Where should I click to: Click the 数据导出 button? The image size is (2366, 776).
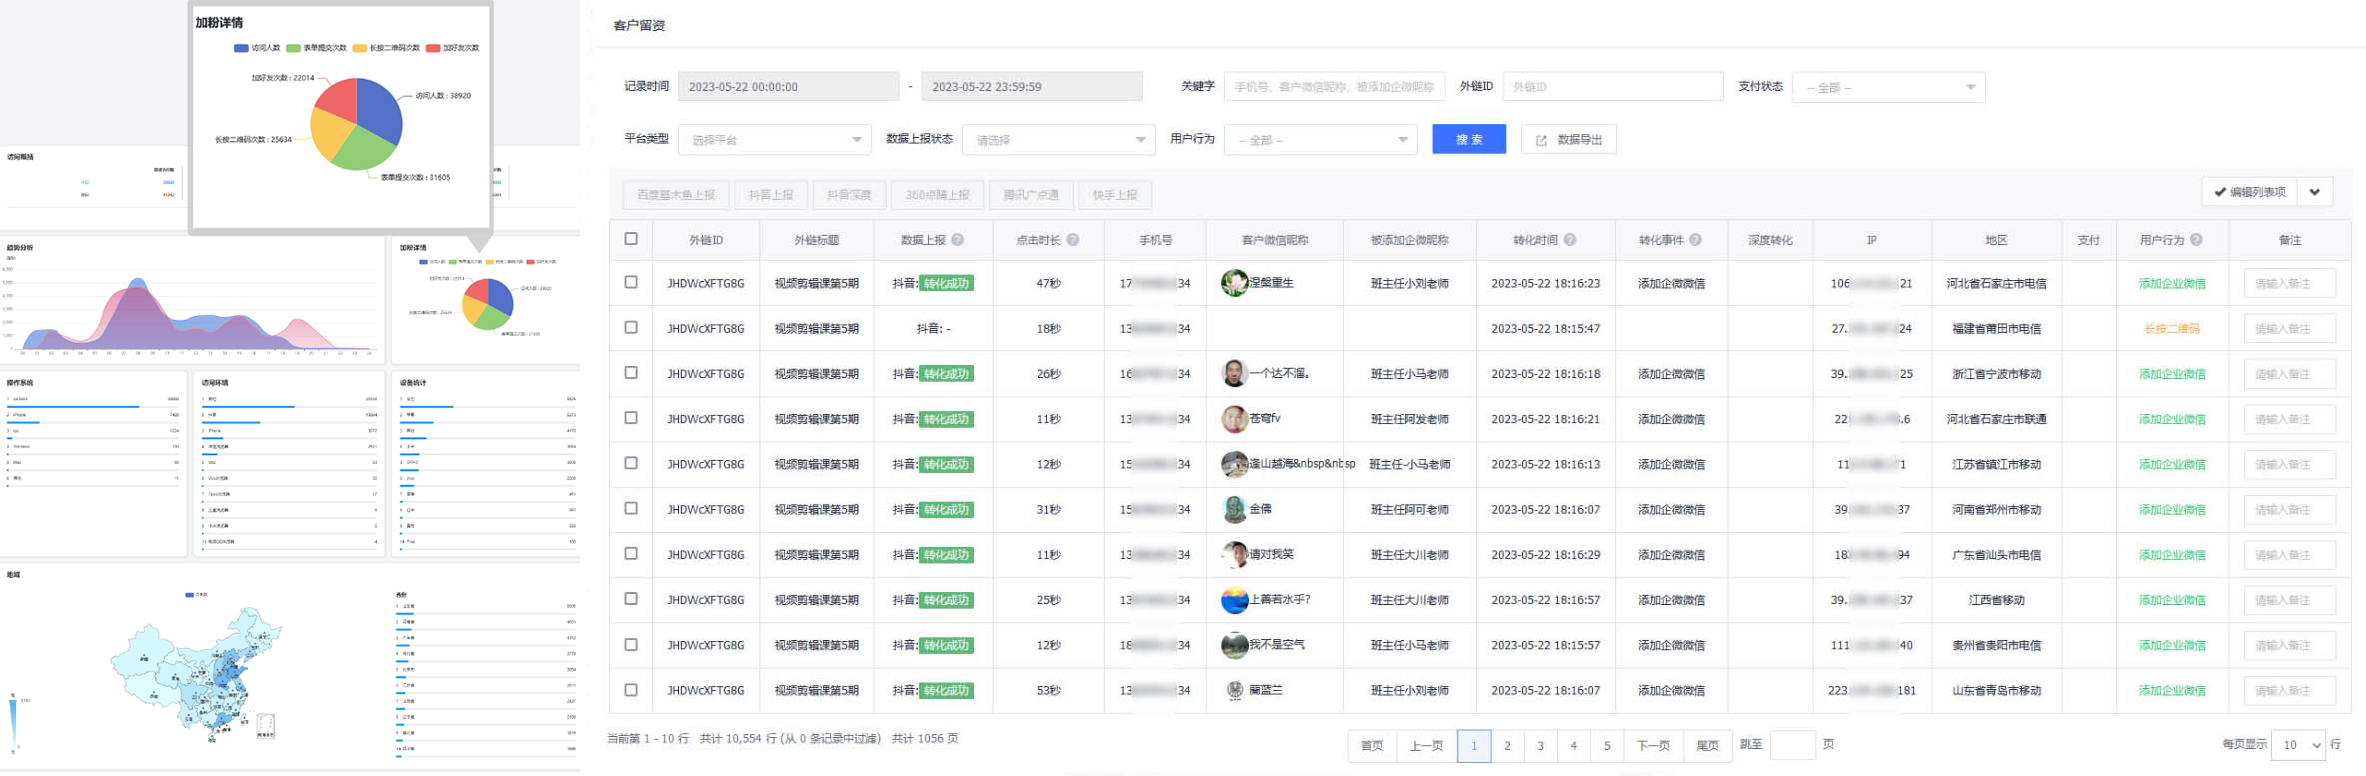pos(1569,140)
